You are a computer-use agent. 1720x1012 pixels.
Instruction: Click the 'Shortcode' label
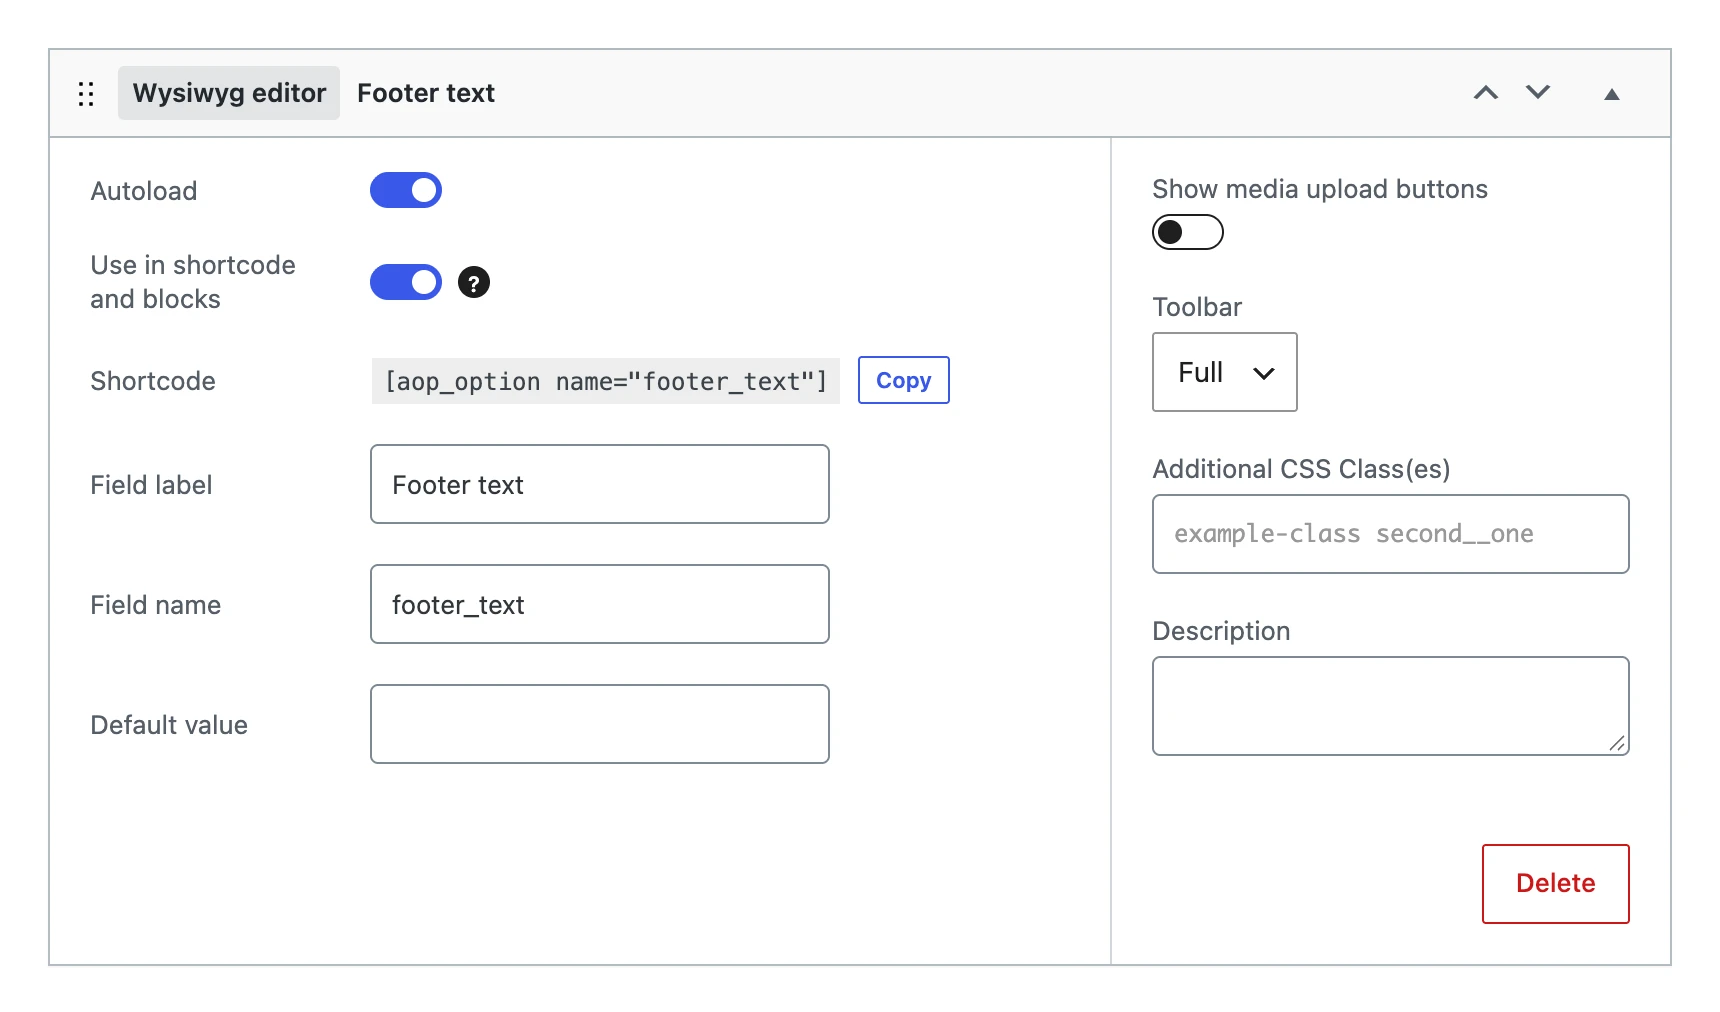pos(153,381)
